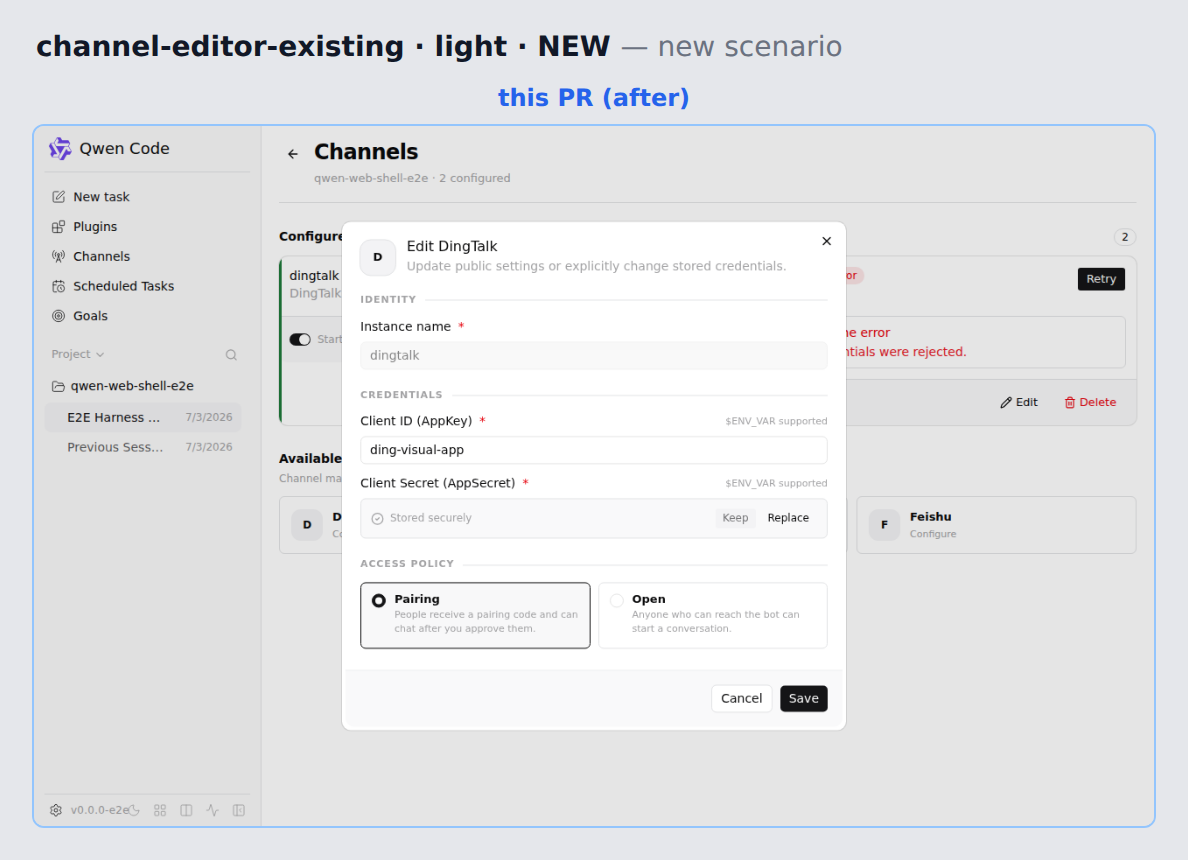
Task: Edit the dingtalk channel
Action: tap(1019, 402)
